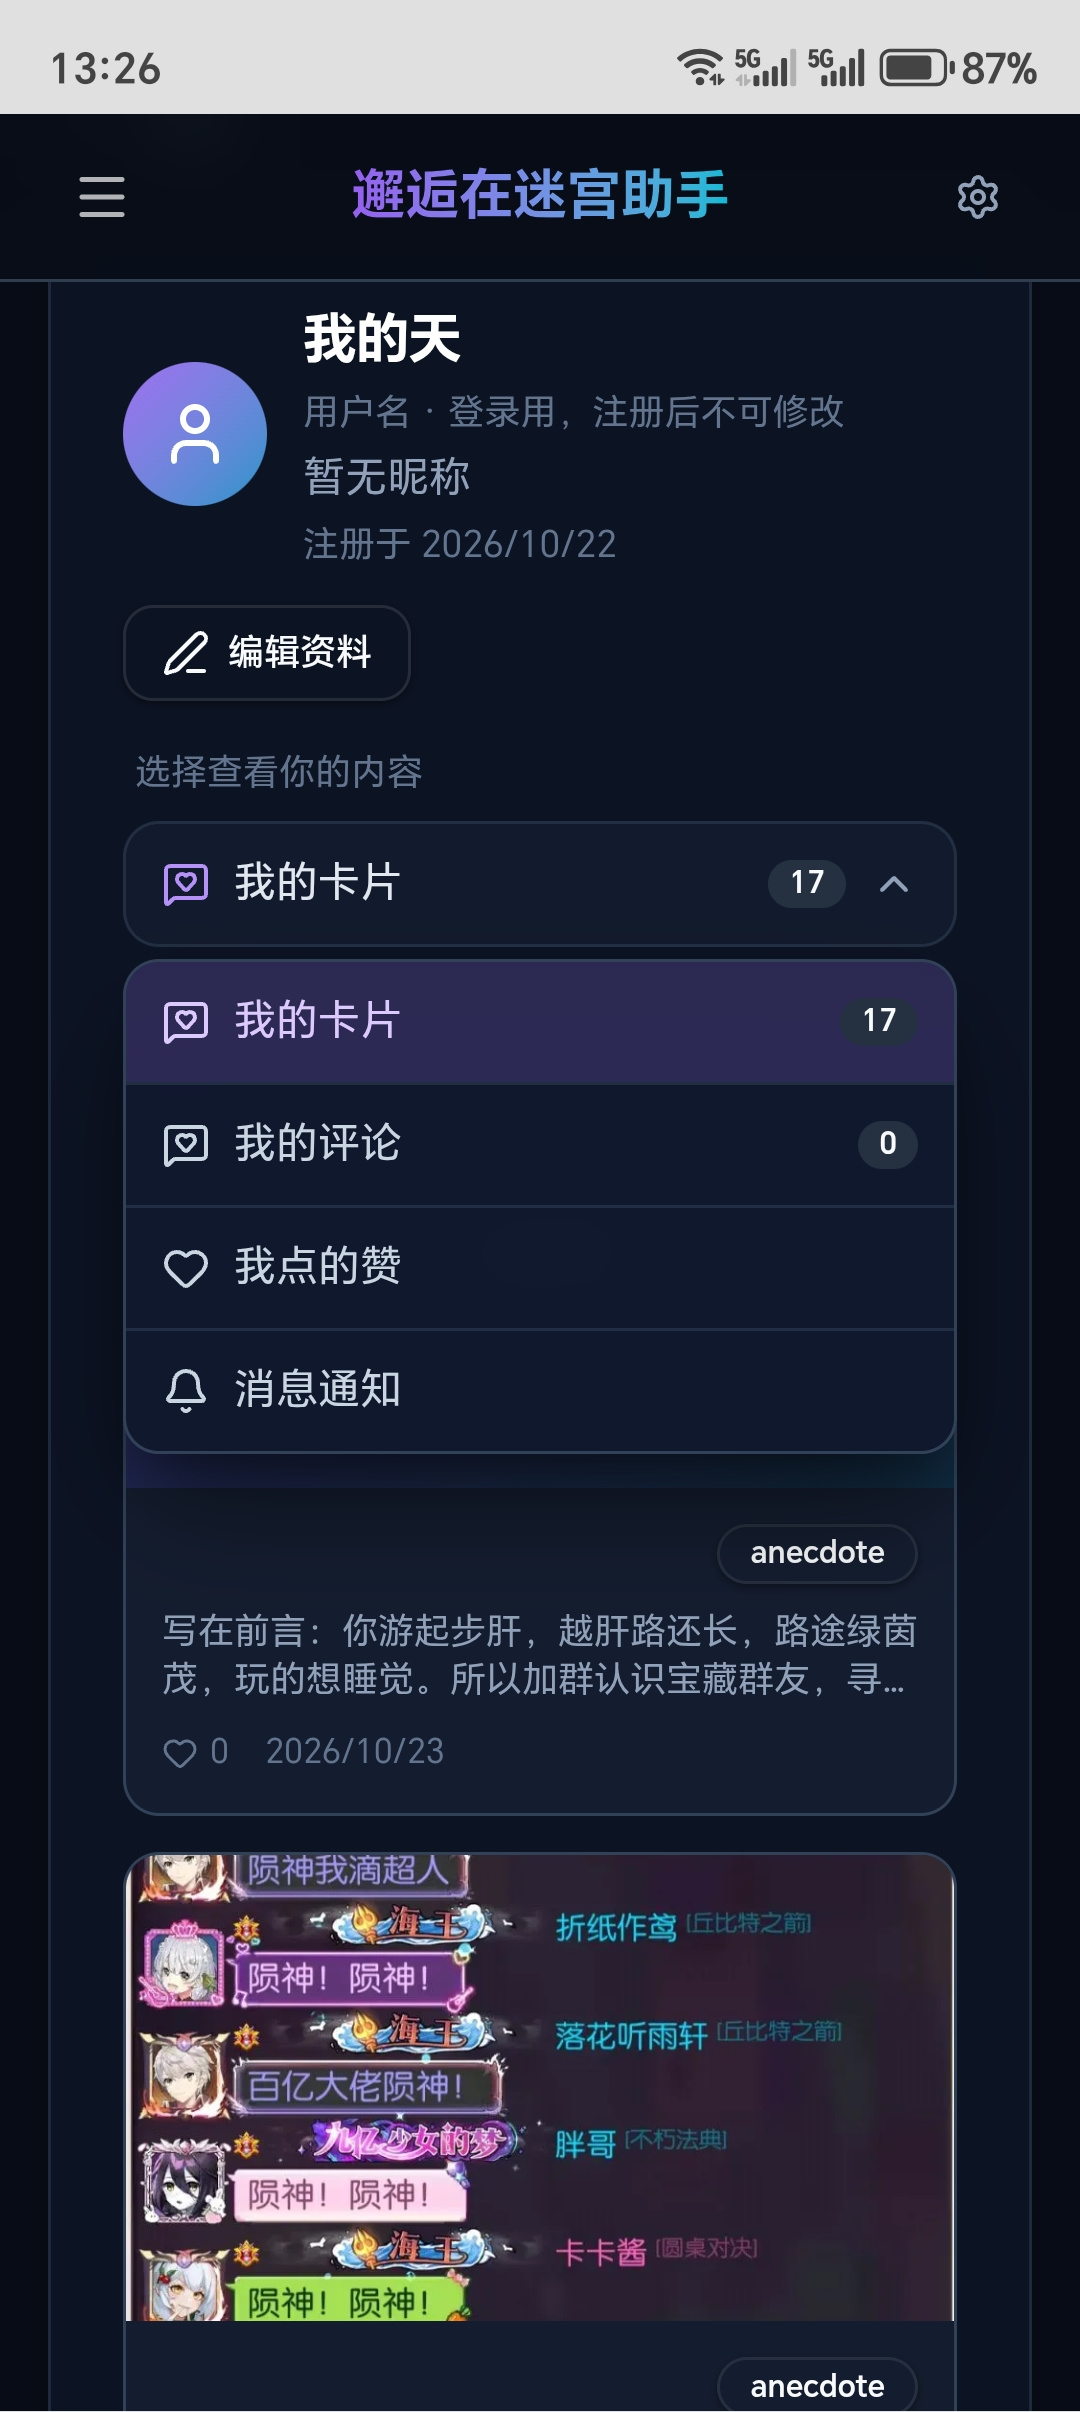Screen dimensions: 1080x2412
Task: Toggle the 我的卡片 content selector
Action: [x=540, y=884]
